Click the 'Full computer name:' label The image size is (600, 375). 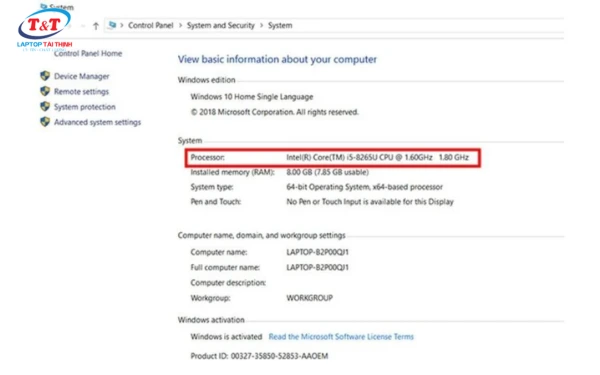(x=225, y=267)
